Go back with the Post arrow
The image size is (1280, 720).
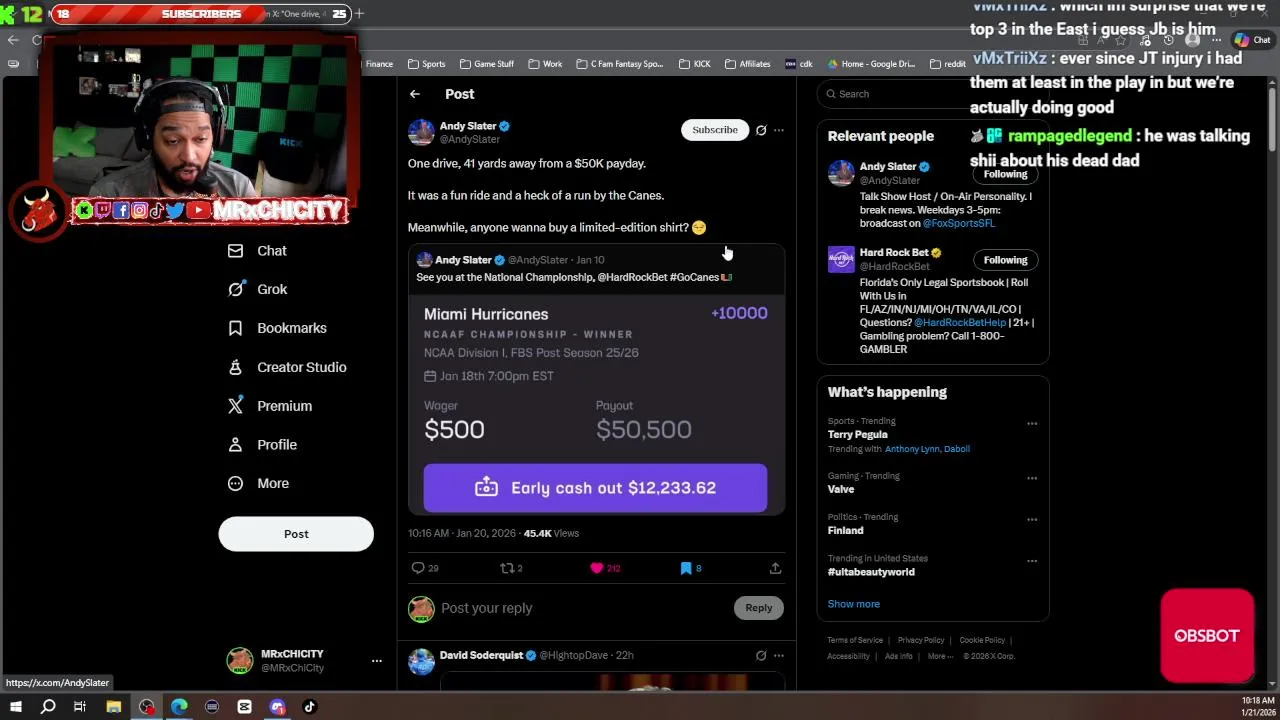click(x=415, y=94)
